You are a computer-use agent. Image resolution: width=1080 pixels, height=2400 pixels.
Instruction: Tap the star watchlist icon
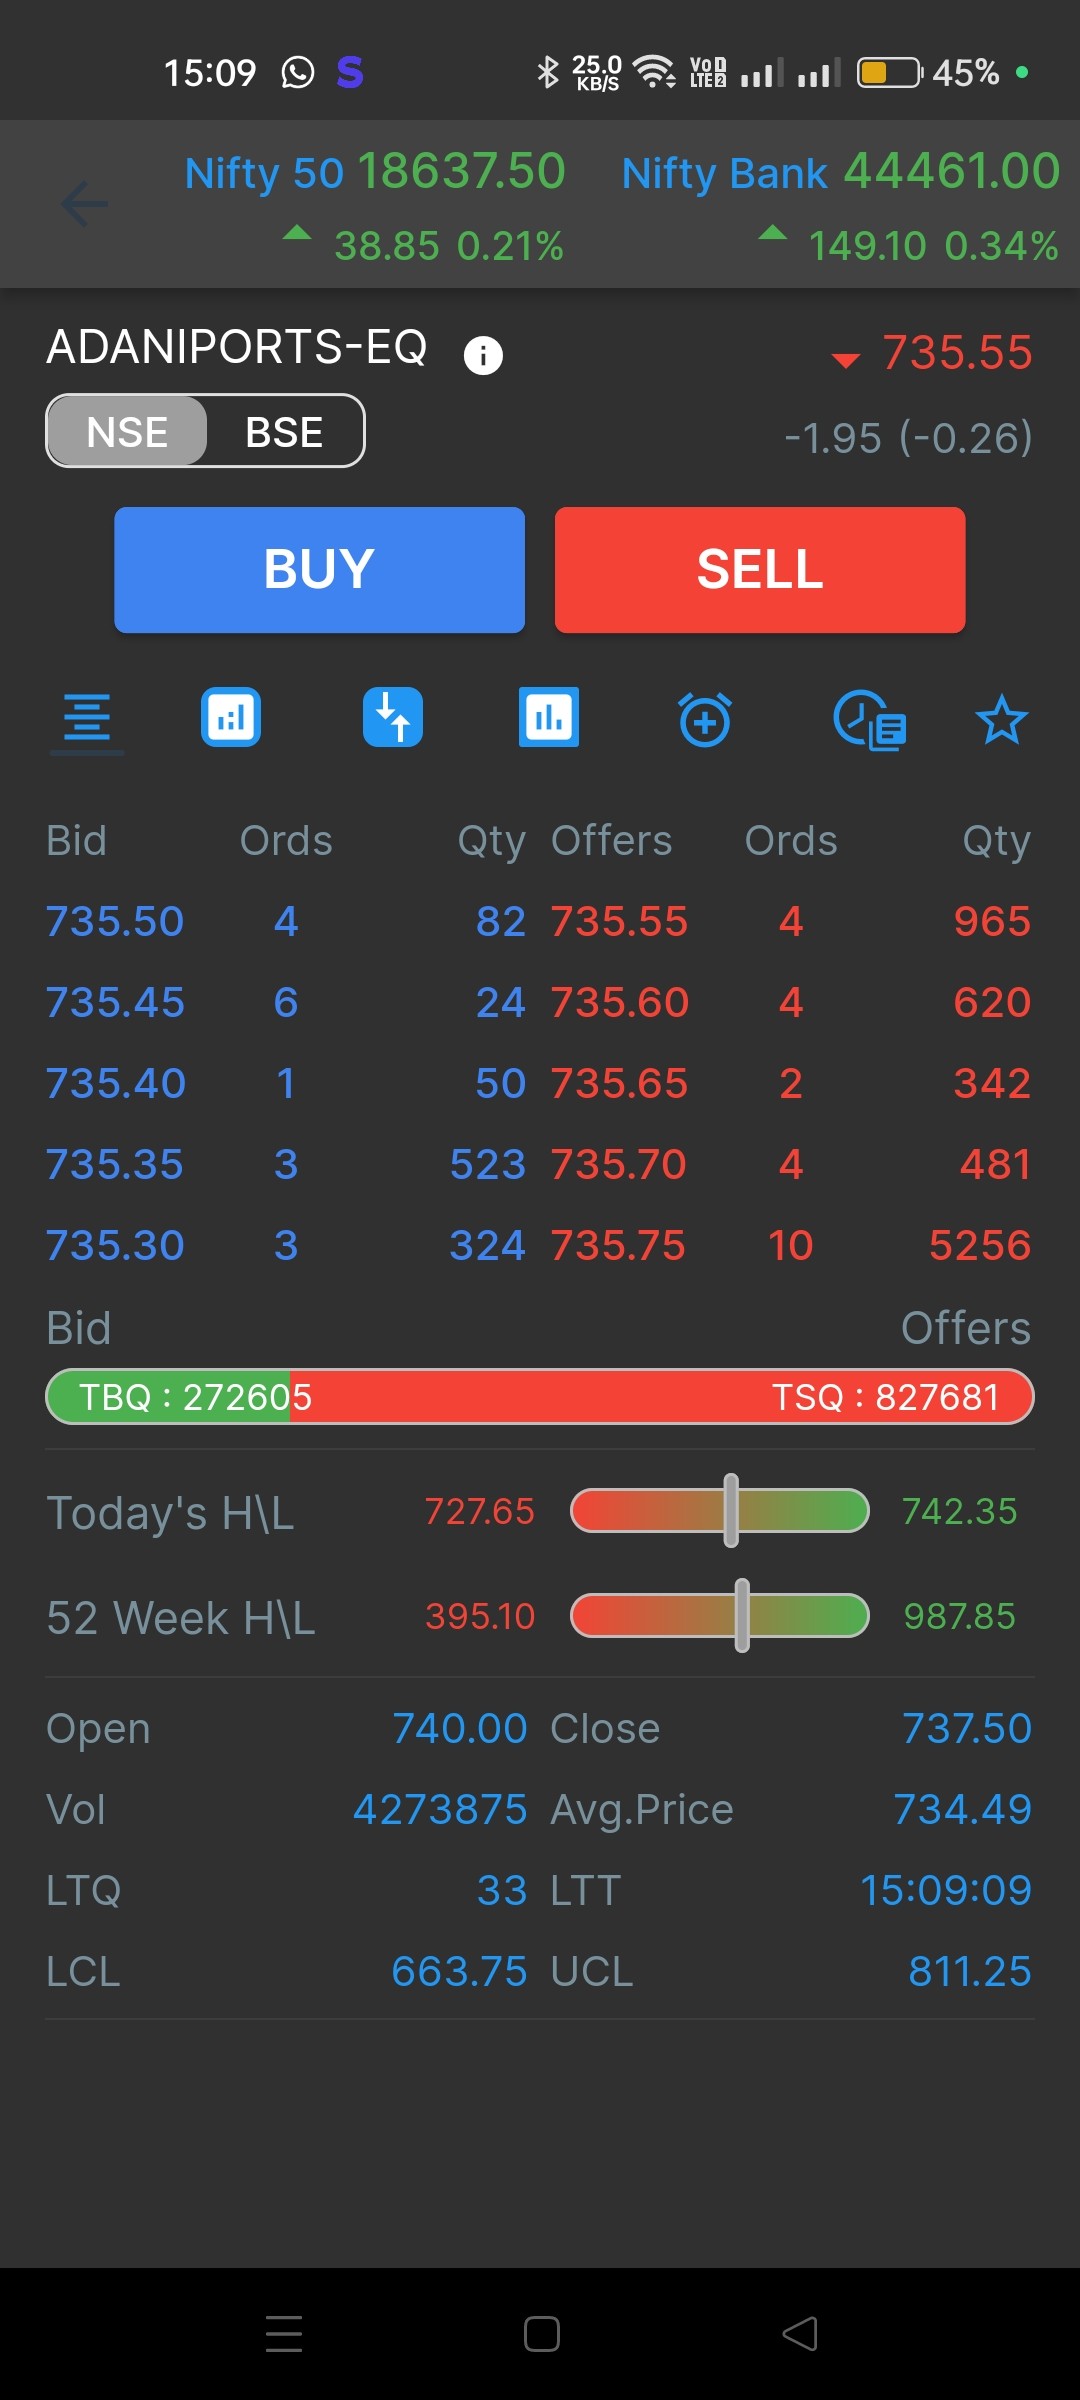click(1001, 720)
